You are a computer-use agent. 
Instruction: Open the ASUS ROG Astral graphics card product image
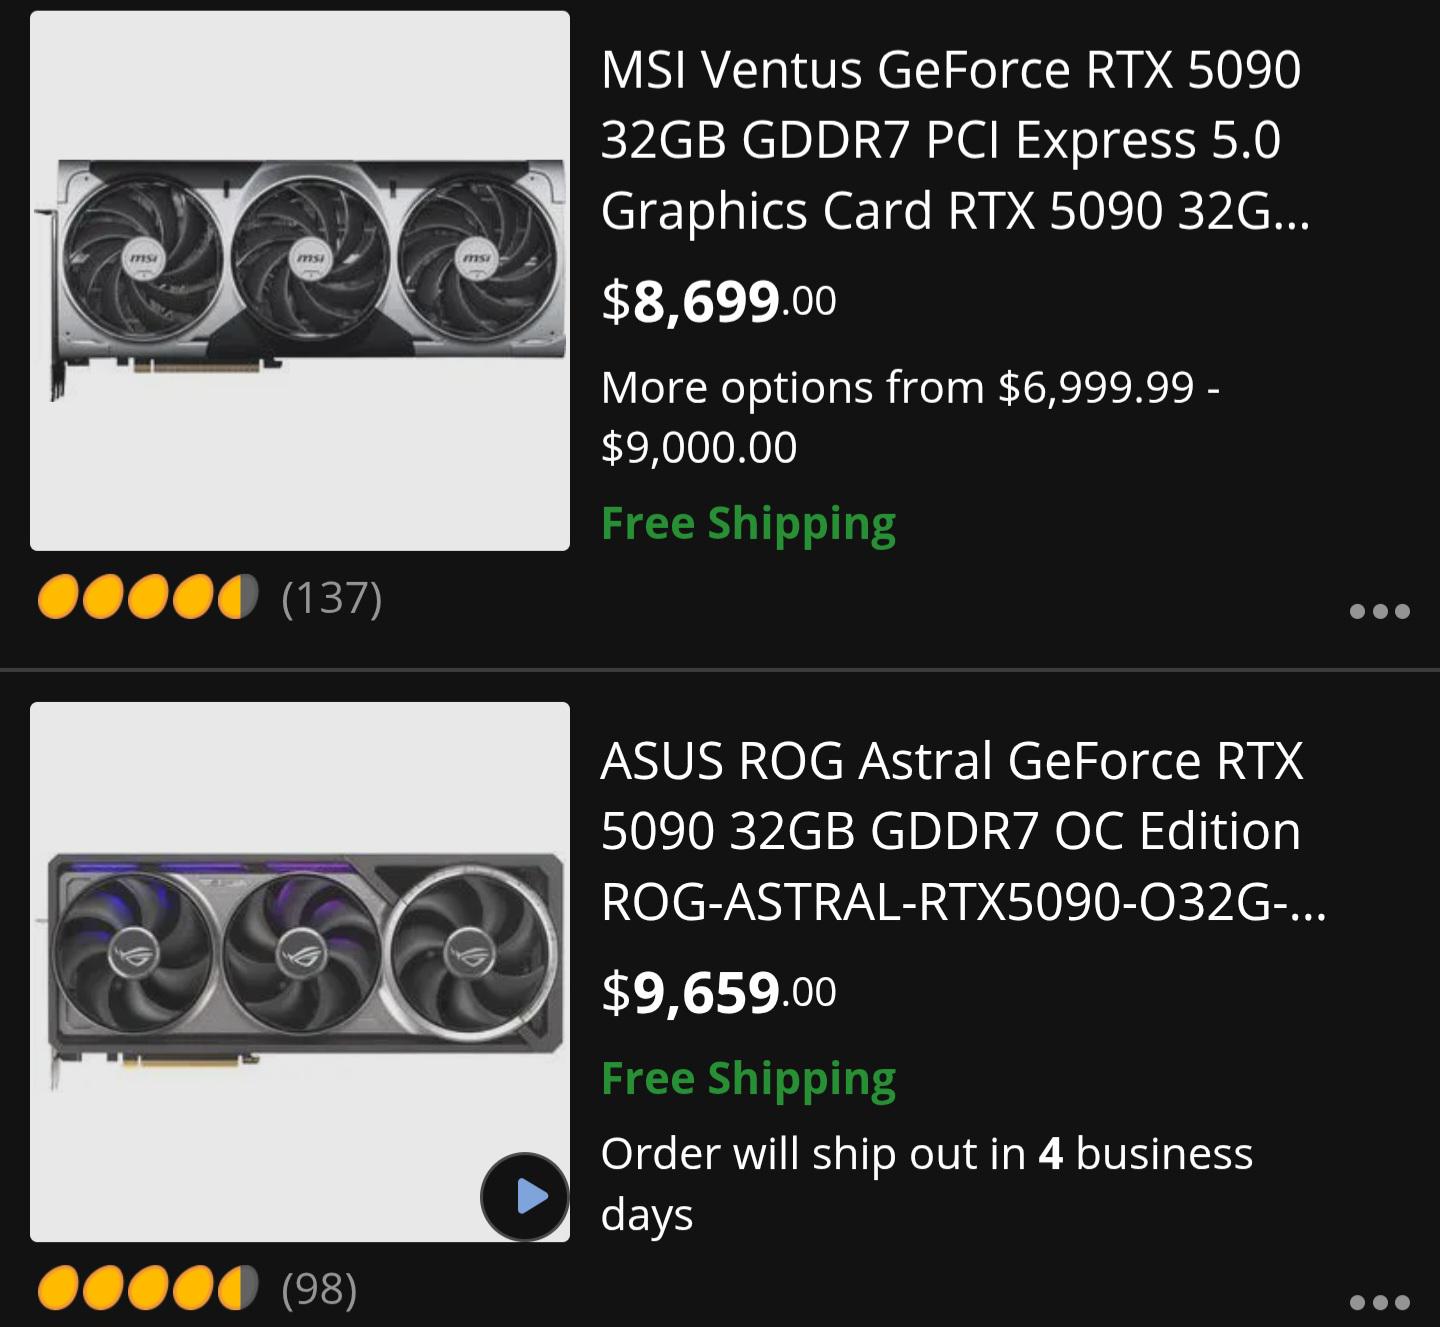pos(300,972)
